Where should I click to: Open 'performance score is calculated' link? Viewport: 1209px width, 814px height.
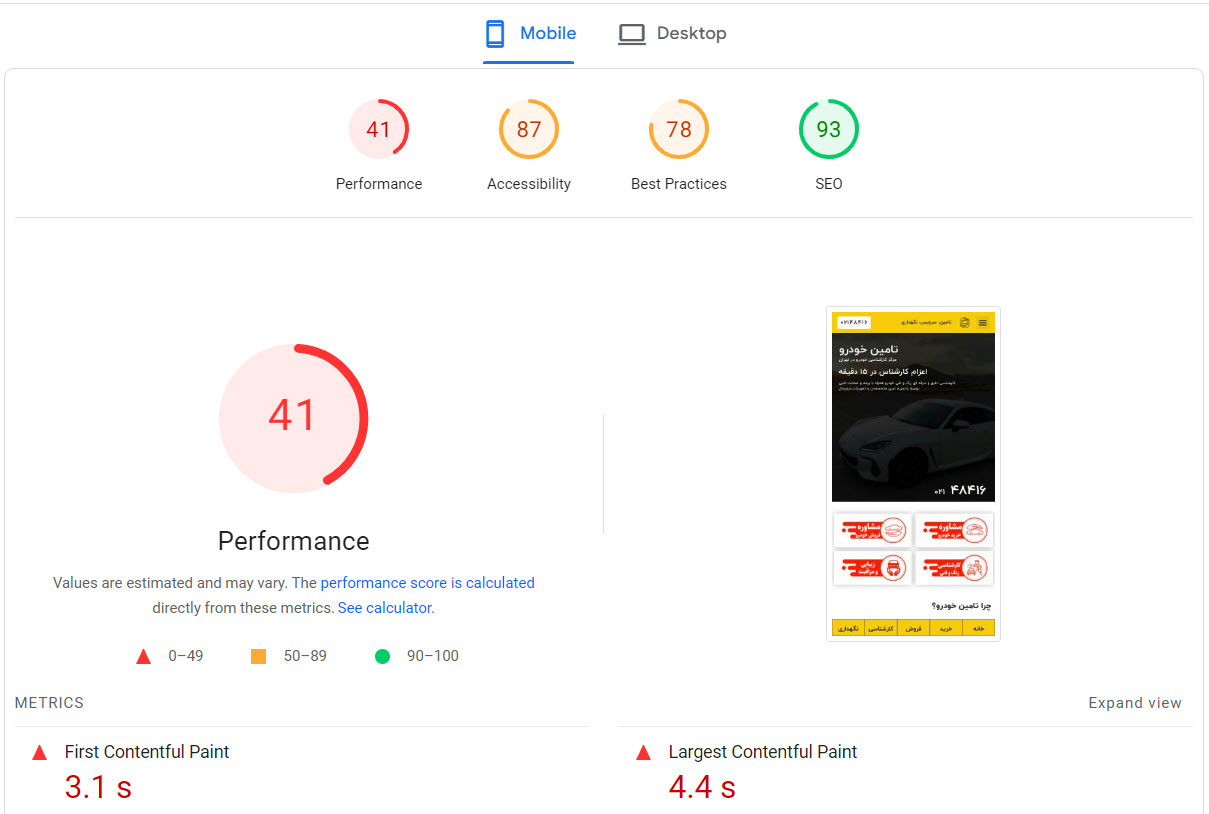tap(427, 583)
